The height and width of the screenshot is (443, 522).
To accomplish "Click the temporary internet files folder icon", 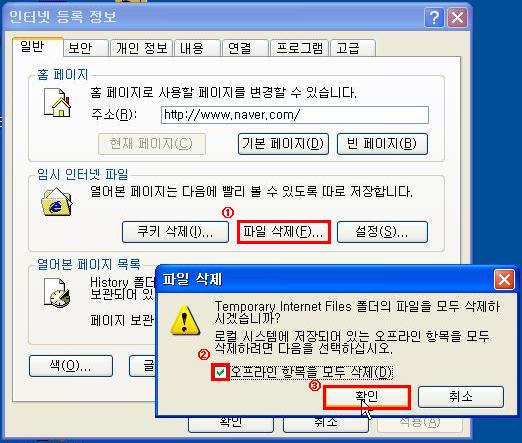I will tap(57, 202).
